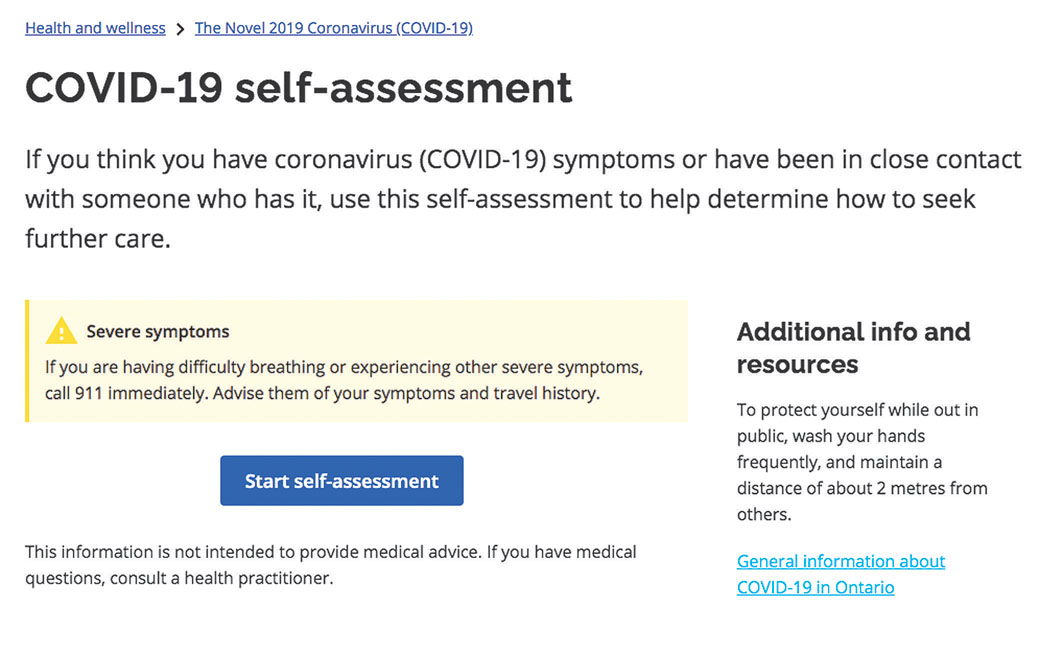Viewport: 1063px width, 653px height.
Task: Click the yellow left border of alert box
Action: pyautogui.click(x=27, y=361)
